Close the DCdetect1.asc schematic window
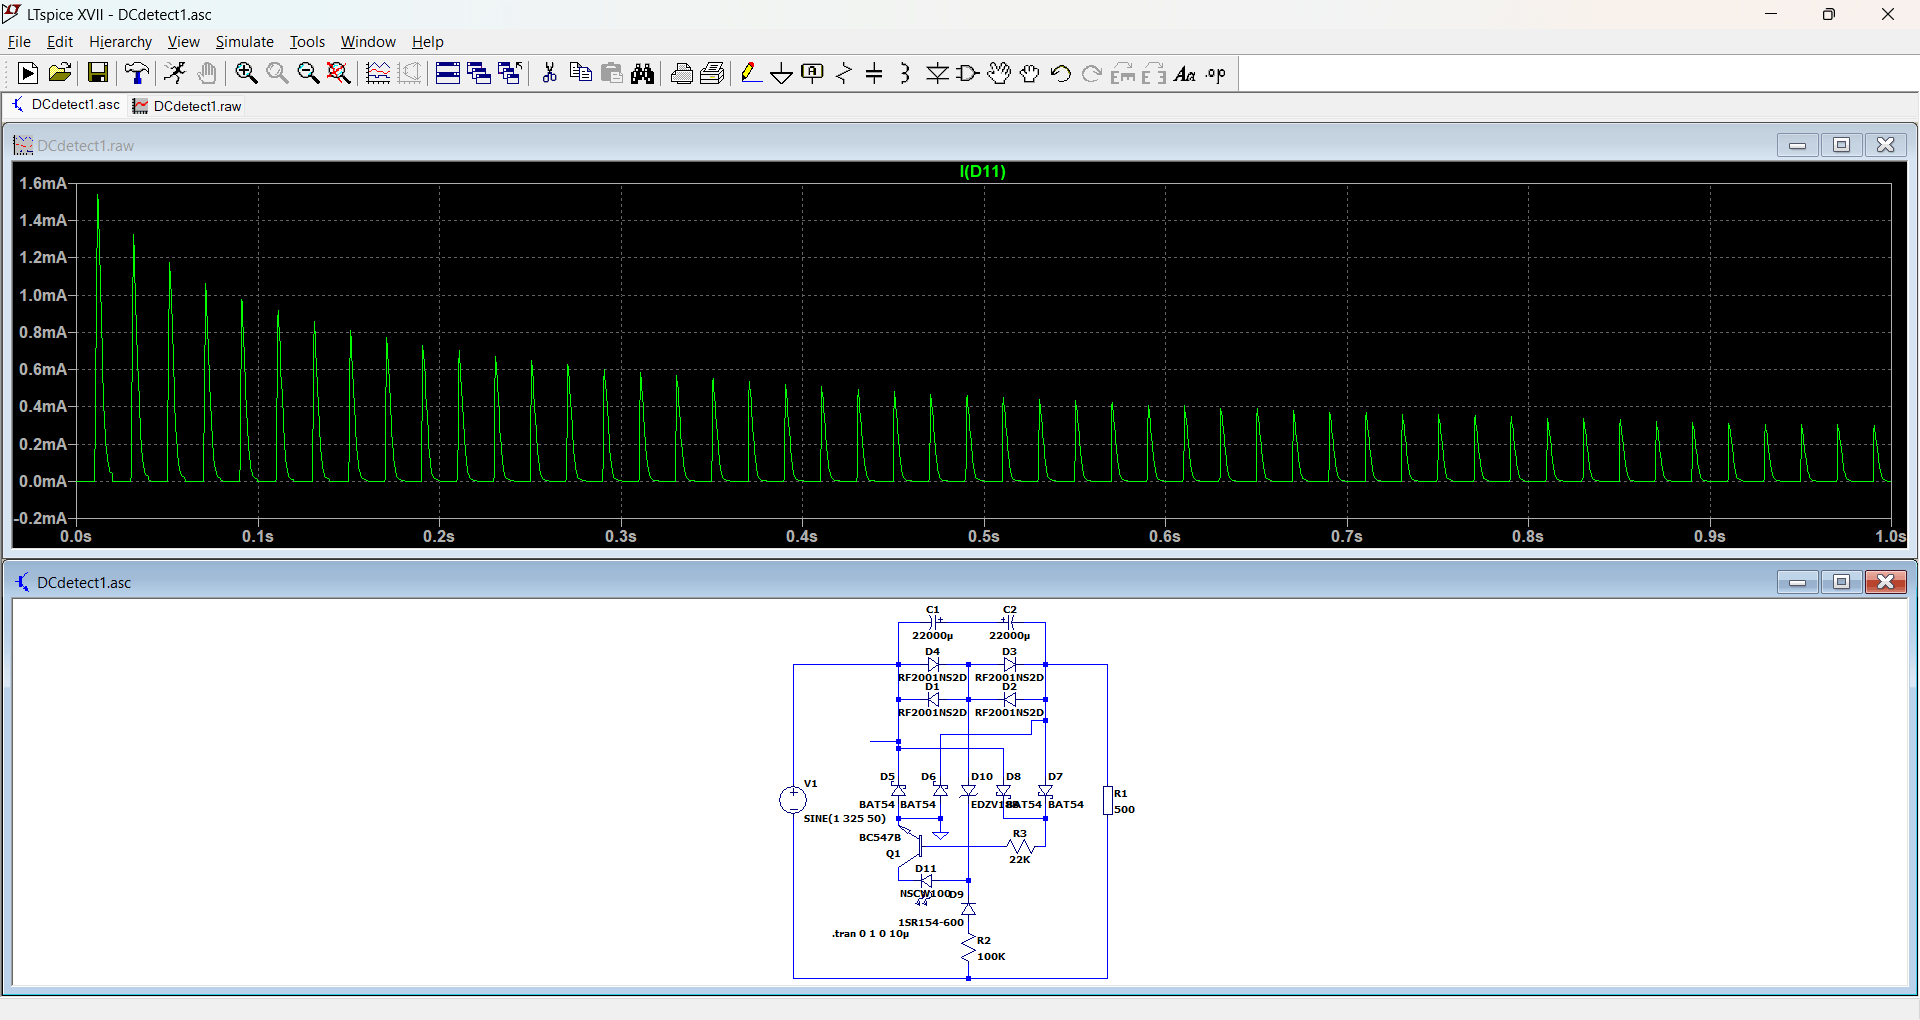Viewport: 1920px width, 1020px height. [x=1885, y=582]
